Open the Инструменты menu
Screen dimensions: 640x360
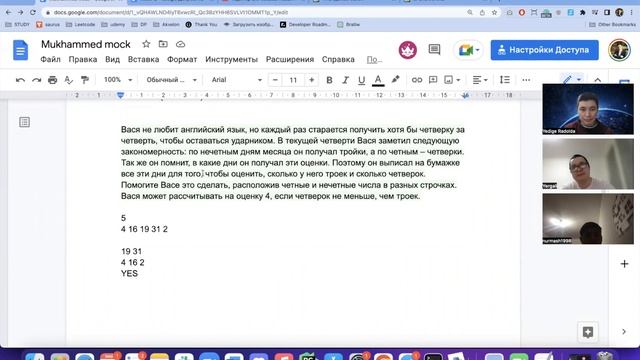pyautogui.click(x=231, y=60)
